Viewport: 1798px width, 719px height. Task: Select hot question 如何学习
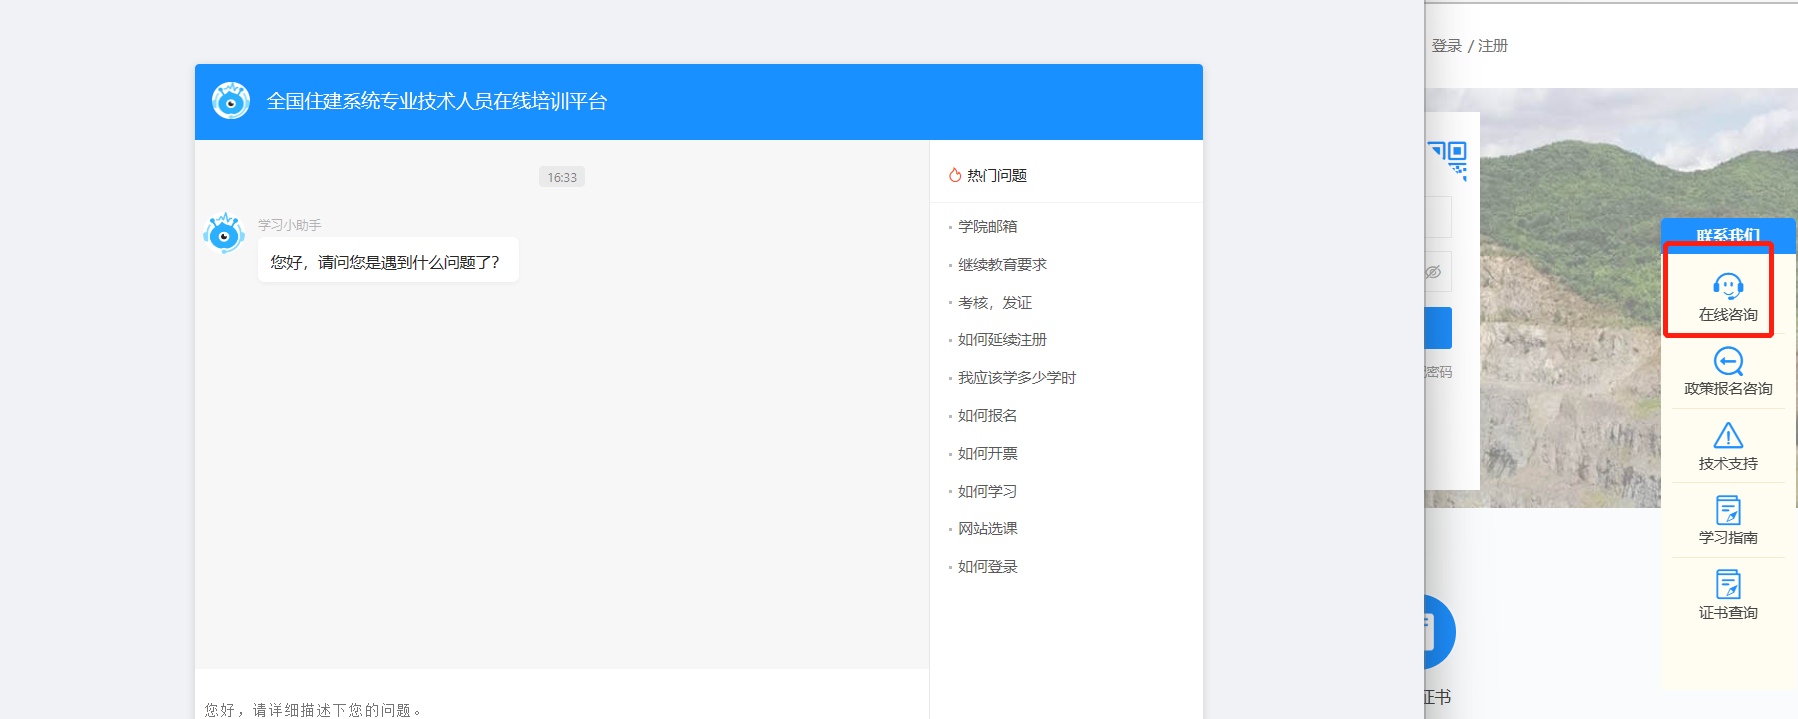988,492
